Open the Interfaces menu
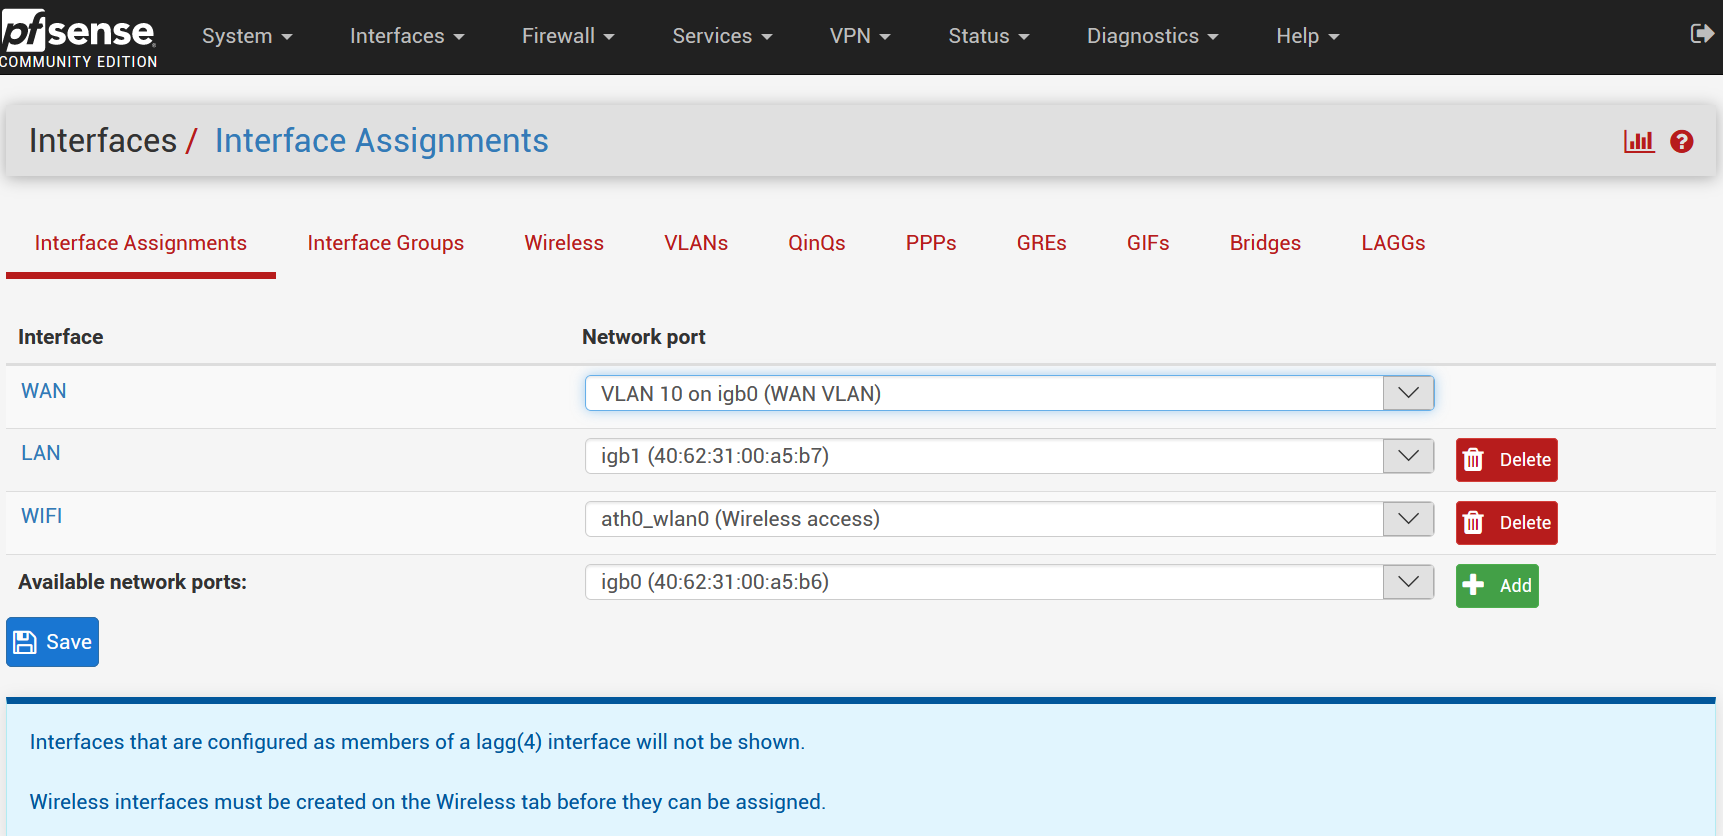This screenshot has height=836, width=1723. (407, 36)
